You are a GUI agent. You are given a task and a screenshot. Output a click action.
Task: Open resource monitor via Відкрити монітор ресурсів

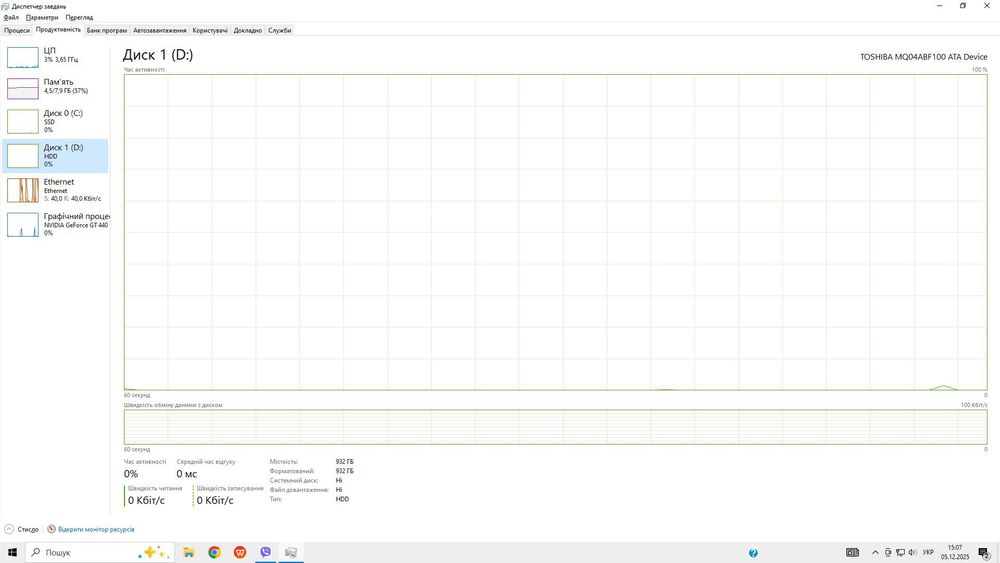tap(96, 529)
